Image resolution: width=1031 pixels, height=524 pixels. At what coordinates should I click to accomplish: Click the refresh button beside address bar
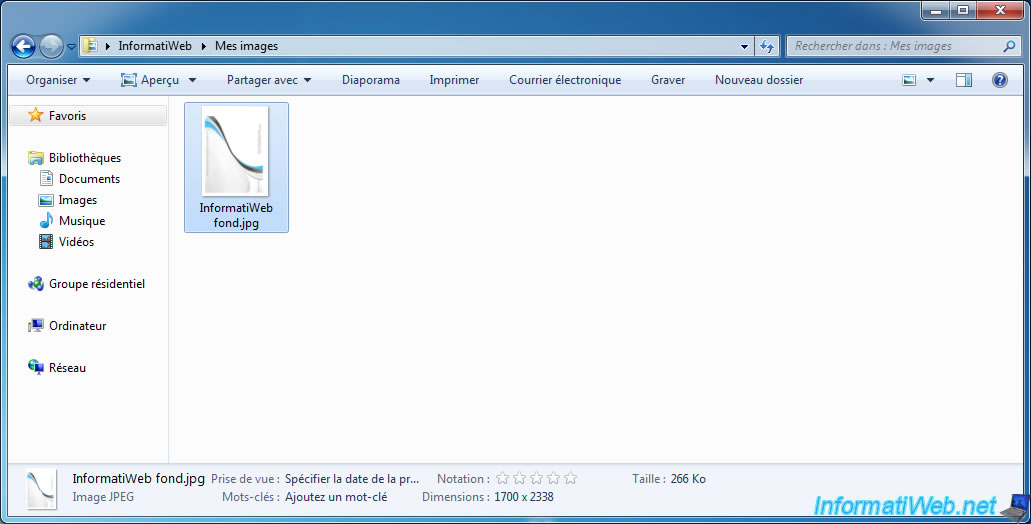(767, 46)
